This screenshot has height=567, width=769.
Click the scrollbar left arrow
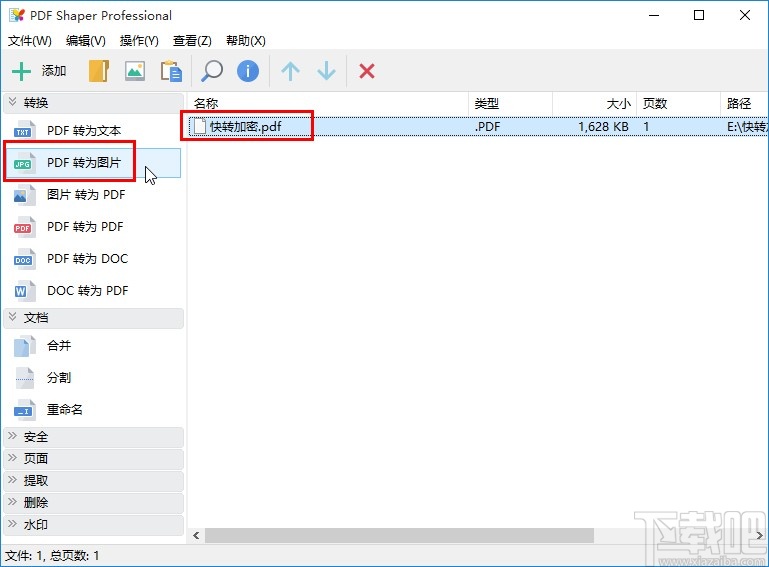196,535
